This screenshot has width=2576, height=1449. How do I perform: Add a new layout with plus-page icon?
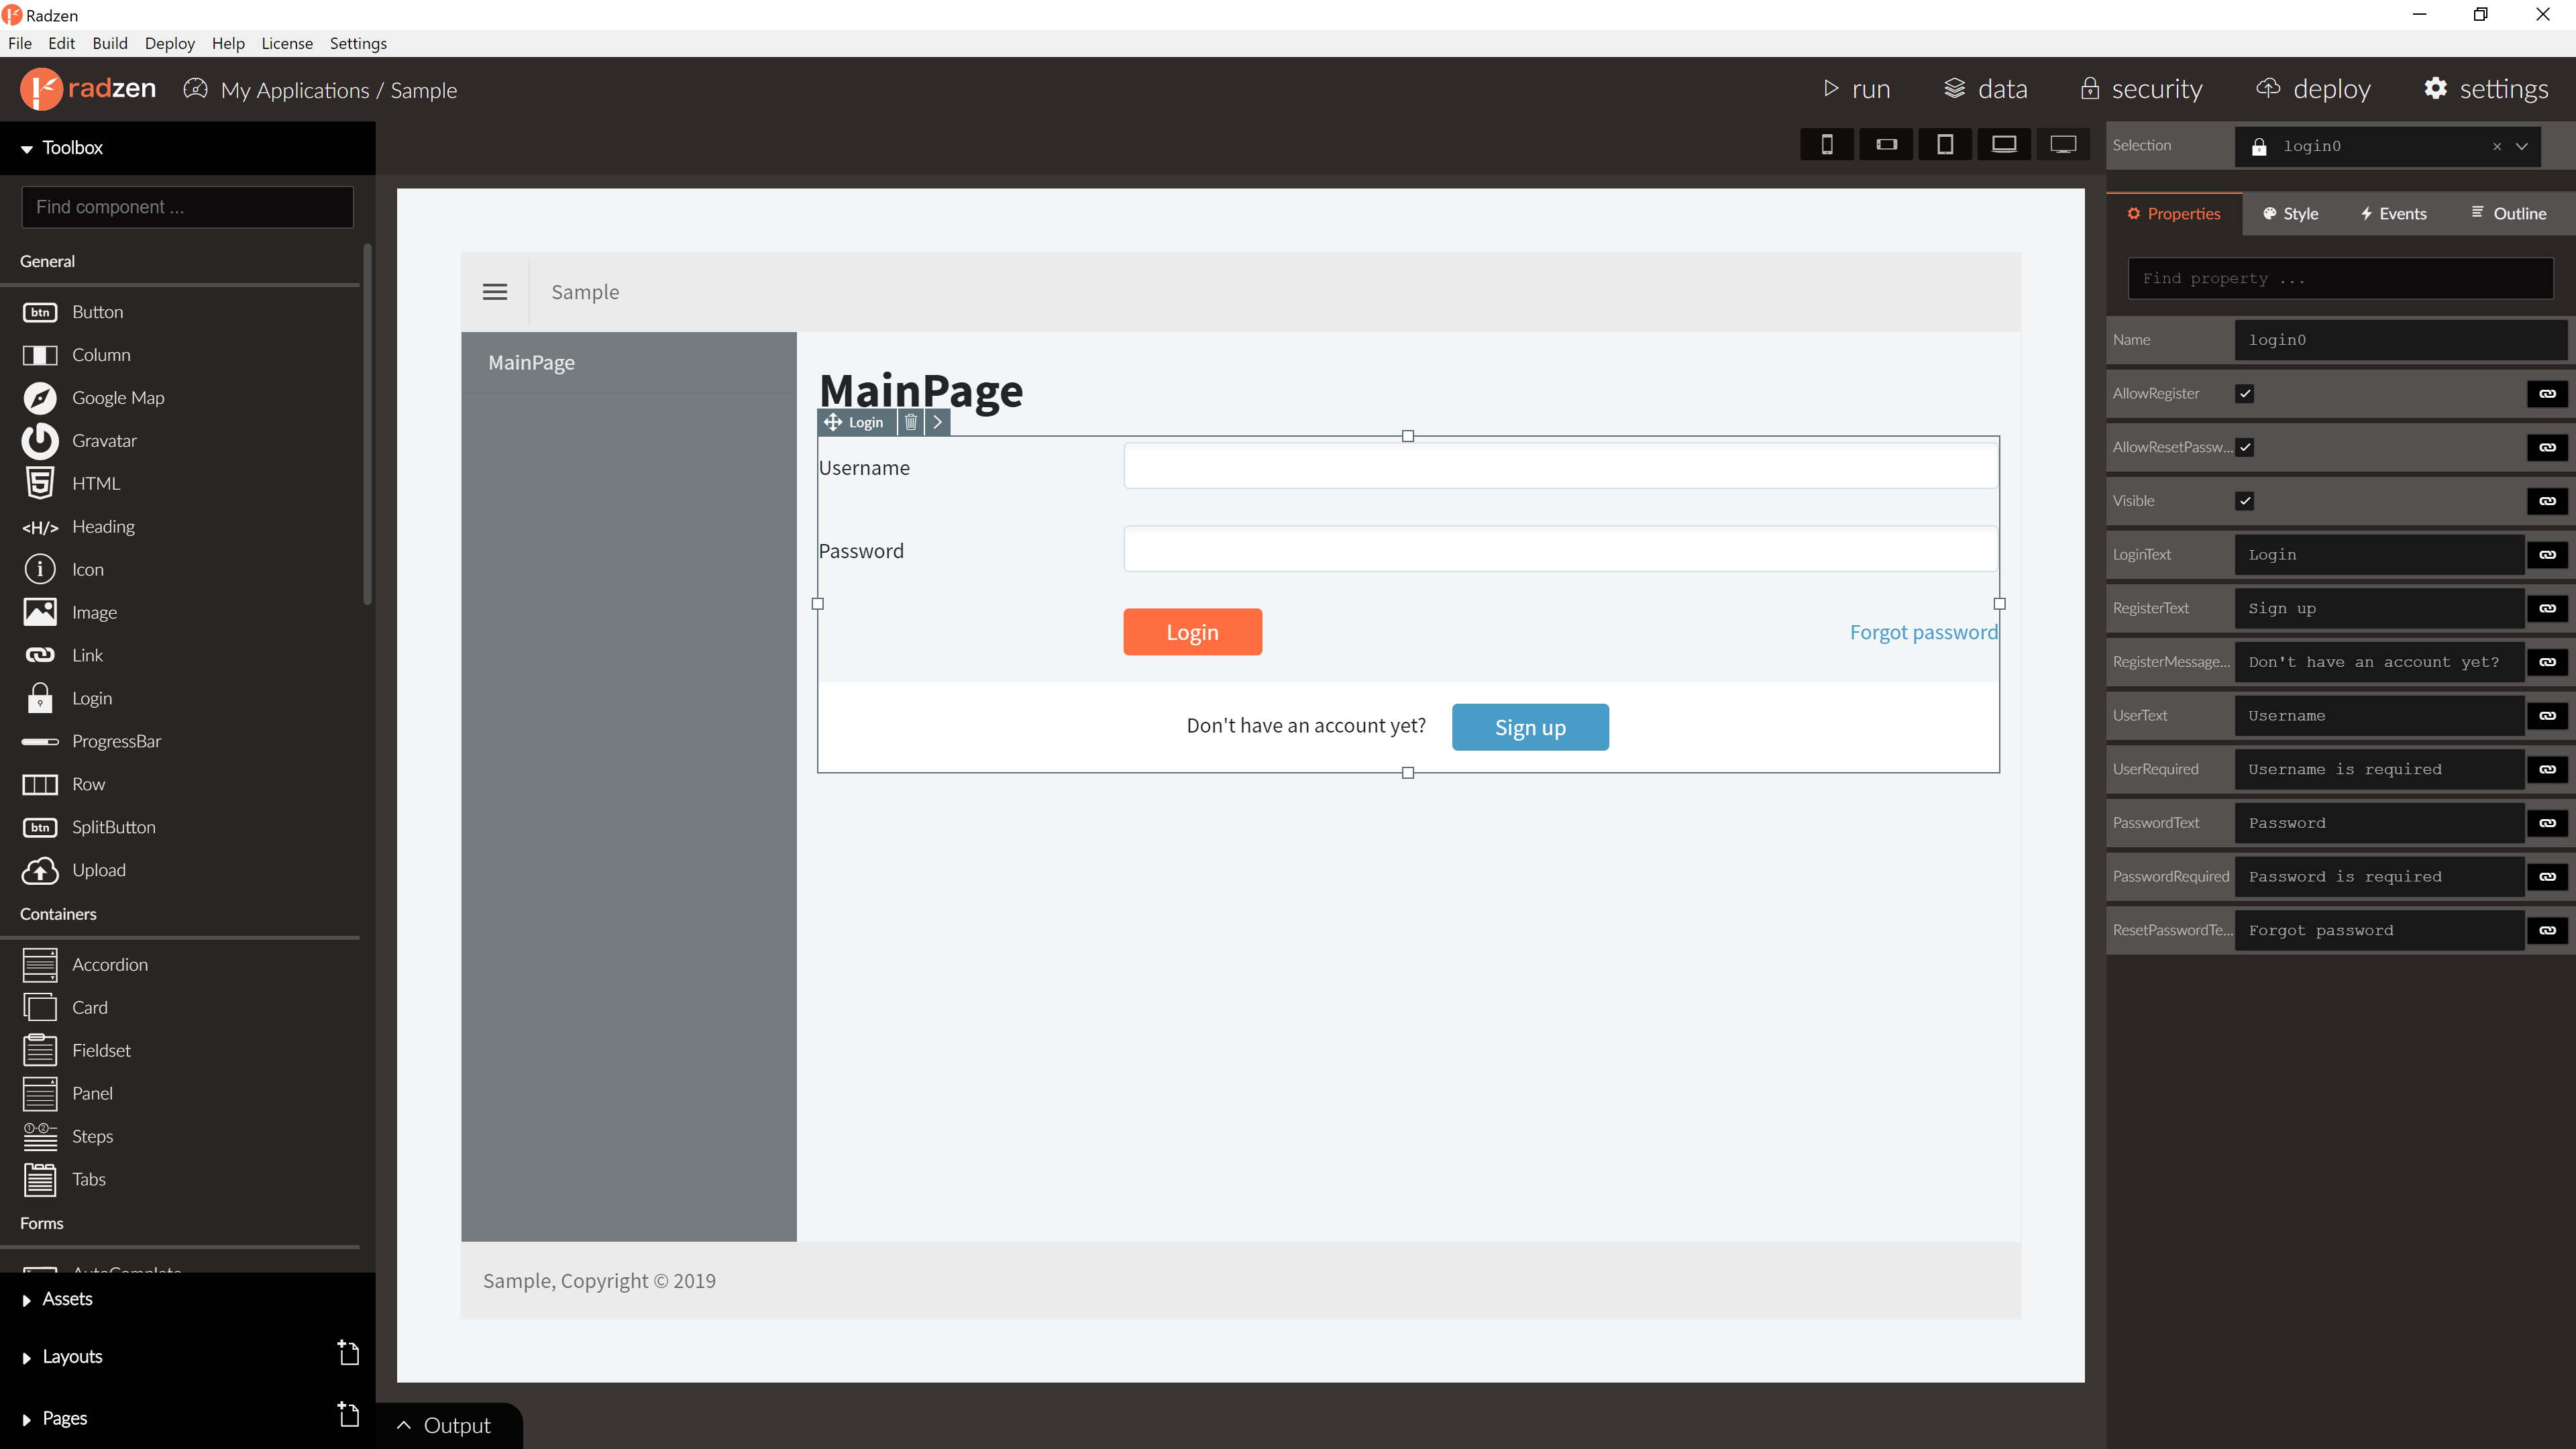pos(348,1353)
